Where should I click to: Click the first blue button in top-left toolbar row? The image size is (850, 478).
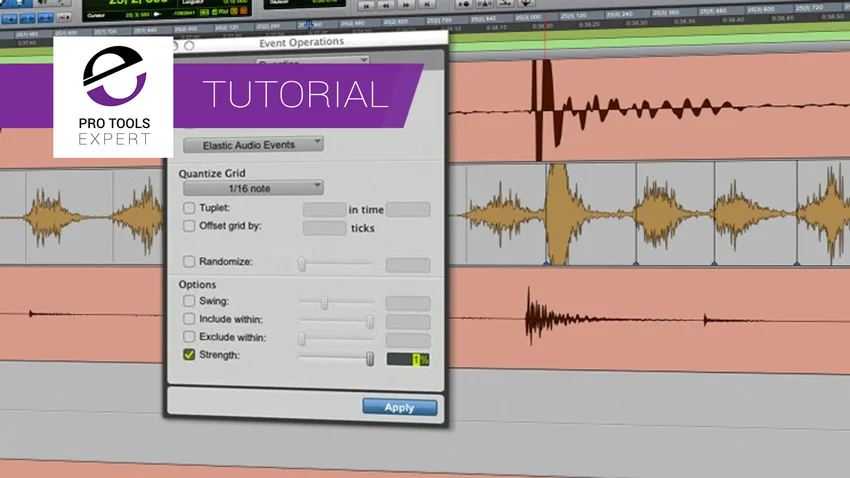(9, 19)
